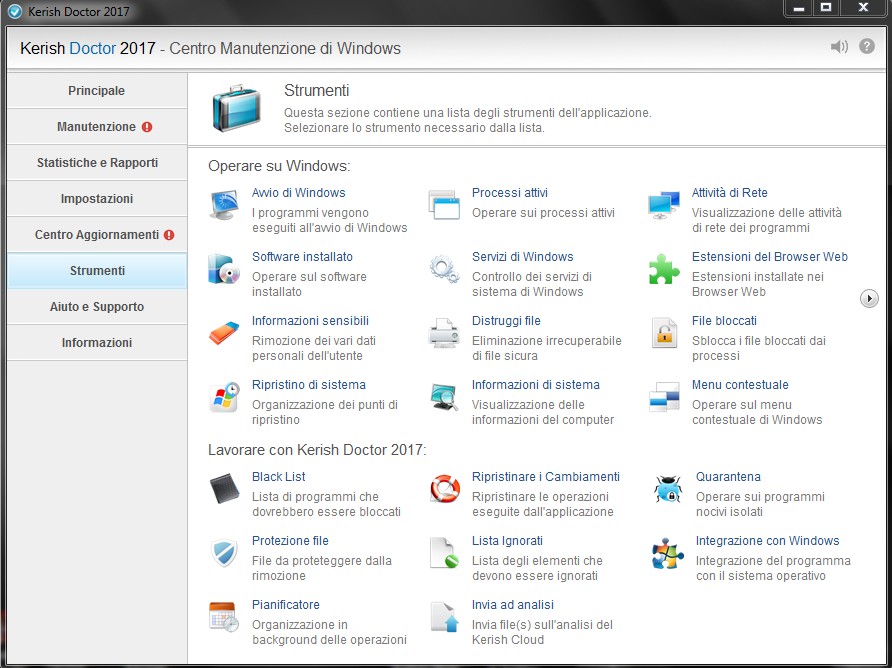892x668 pixels.
Task: Open the Distruggi file link
Action: coord(506,321)
